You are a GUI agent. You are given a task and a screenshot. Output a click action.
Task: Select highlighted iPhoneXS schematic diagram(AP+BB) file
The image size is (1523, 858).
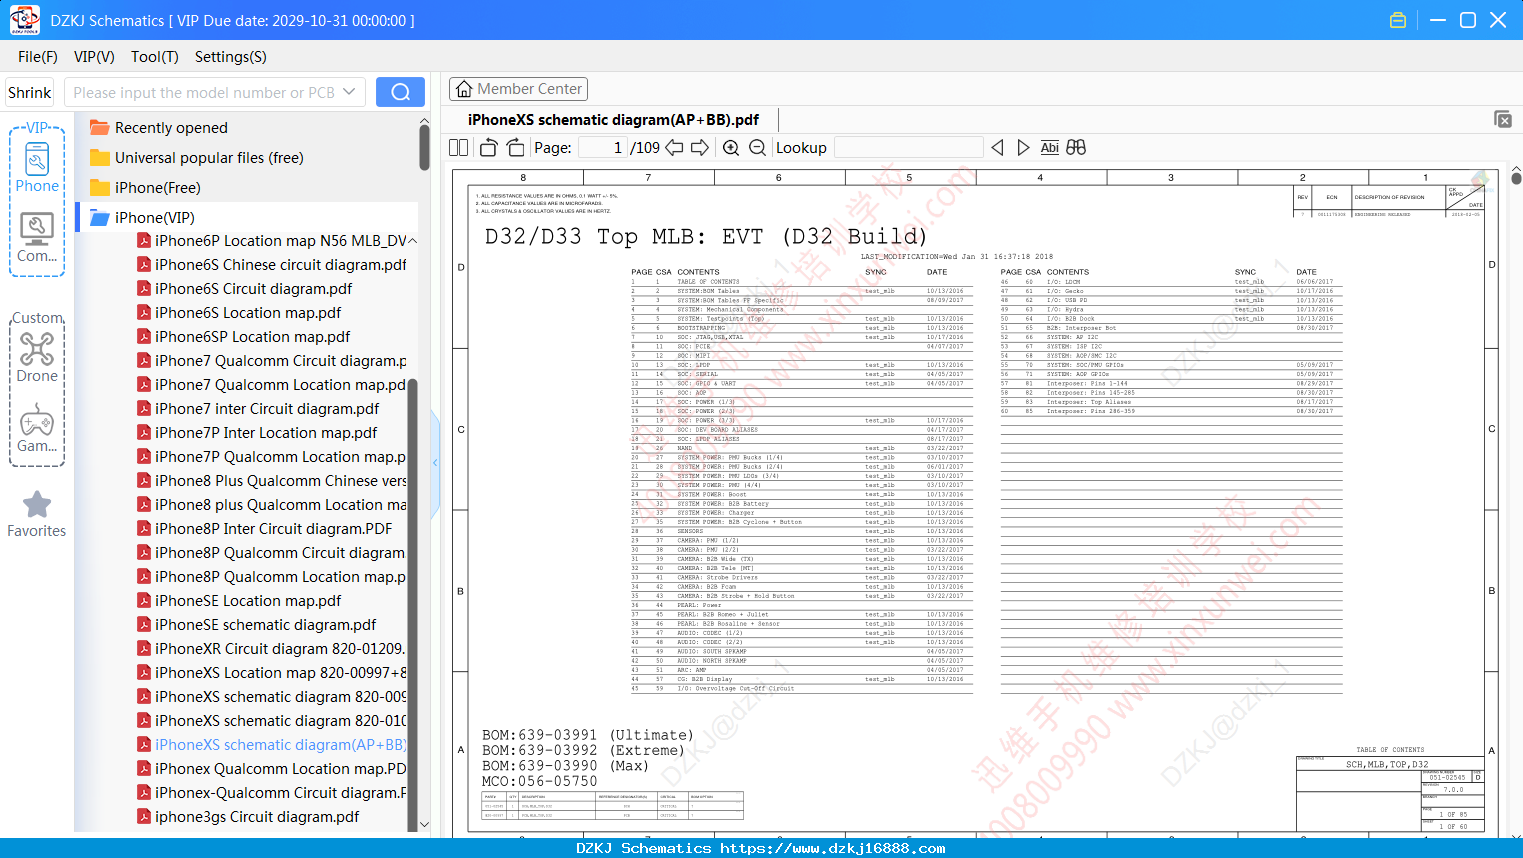click(271, 745)
